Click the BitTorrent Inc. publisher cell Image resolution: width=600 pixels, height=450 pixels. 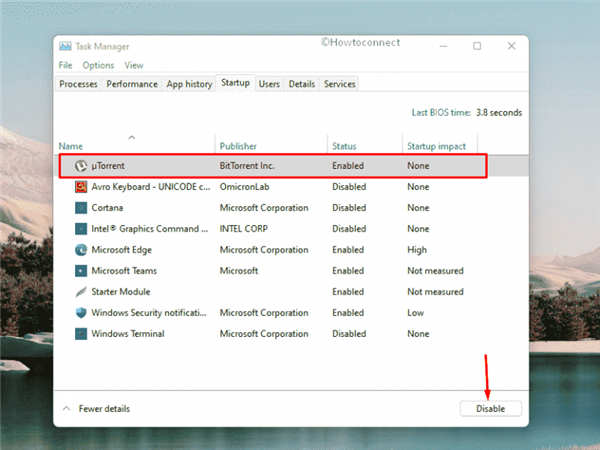(247, 166)
